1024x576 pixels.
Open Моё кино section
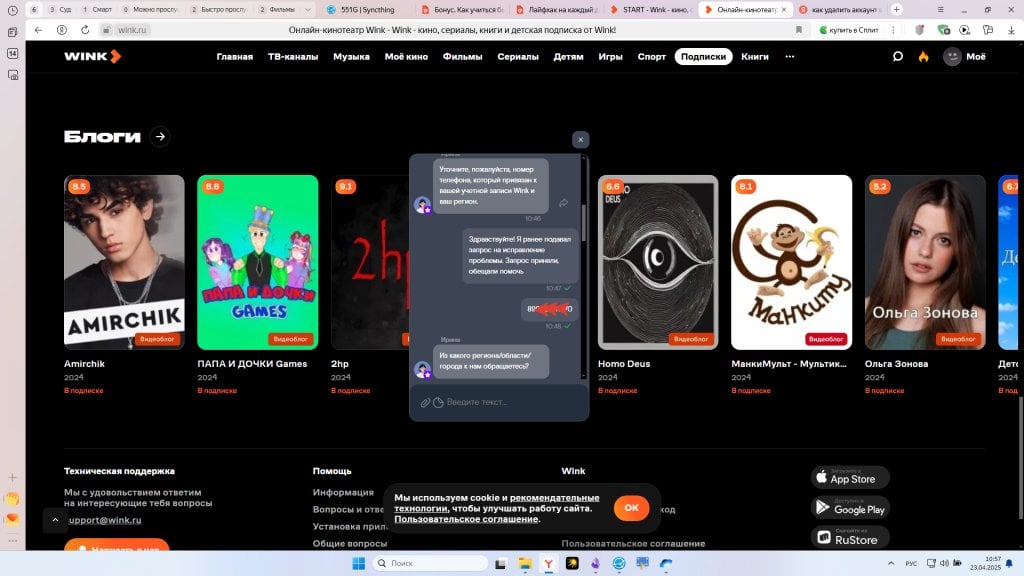pos(406,57)
